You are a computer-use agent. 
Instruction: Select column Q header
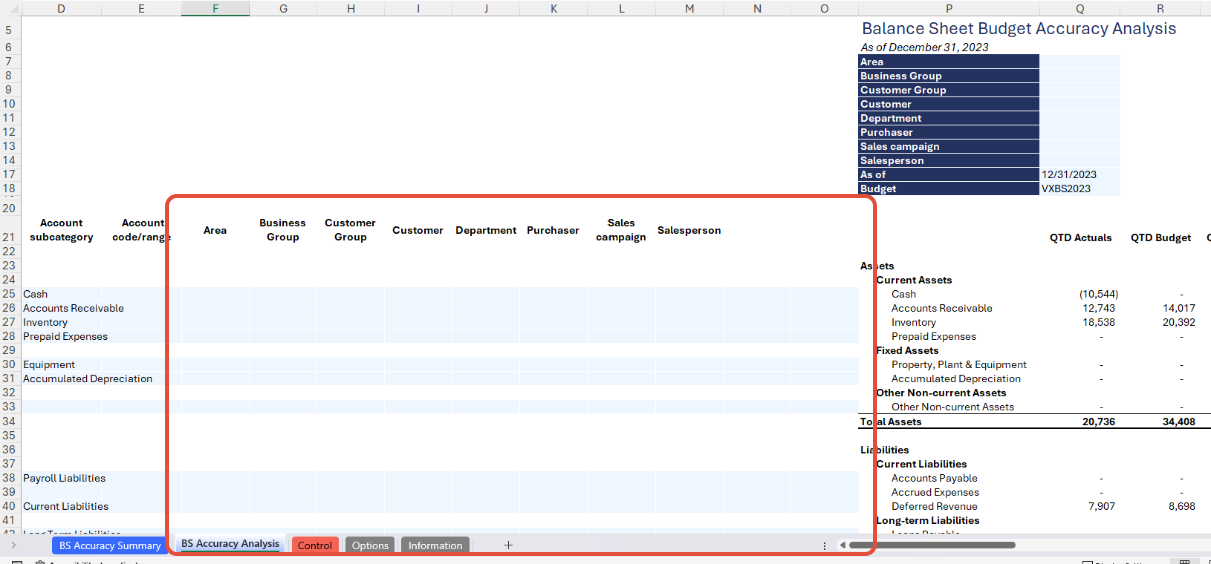pyautogui.click(x=1079, y=8)
